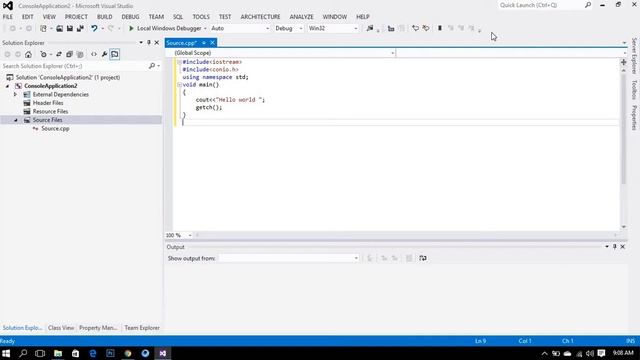The height and width of the screenshot is (360, 640).
Task: Click the Visual Studio taskbar icon
Action: [162, 353]
